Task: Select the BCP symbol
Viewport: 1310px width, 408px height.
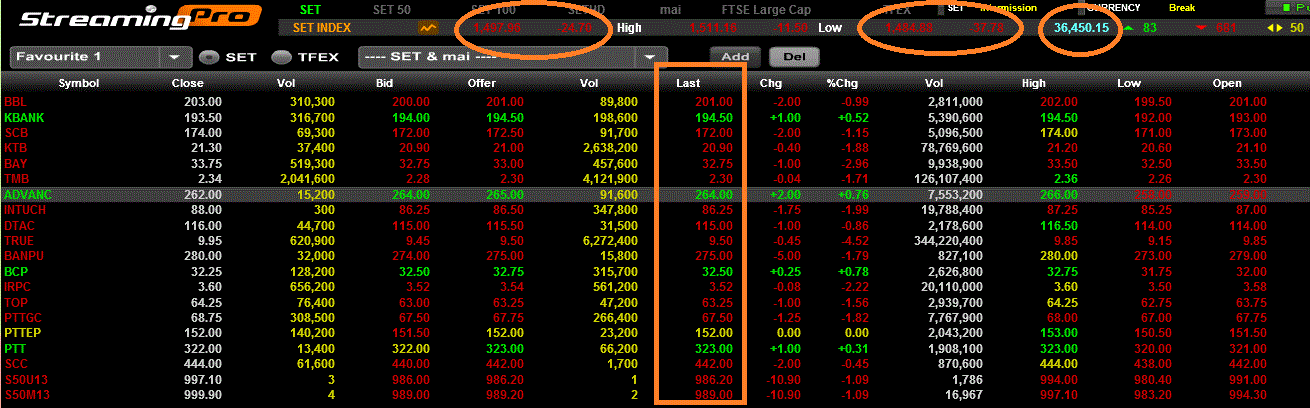Action: [x=16, y=272]
